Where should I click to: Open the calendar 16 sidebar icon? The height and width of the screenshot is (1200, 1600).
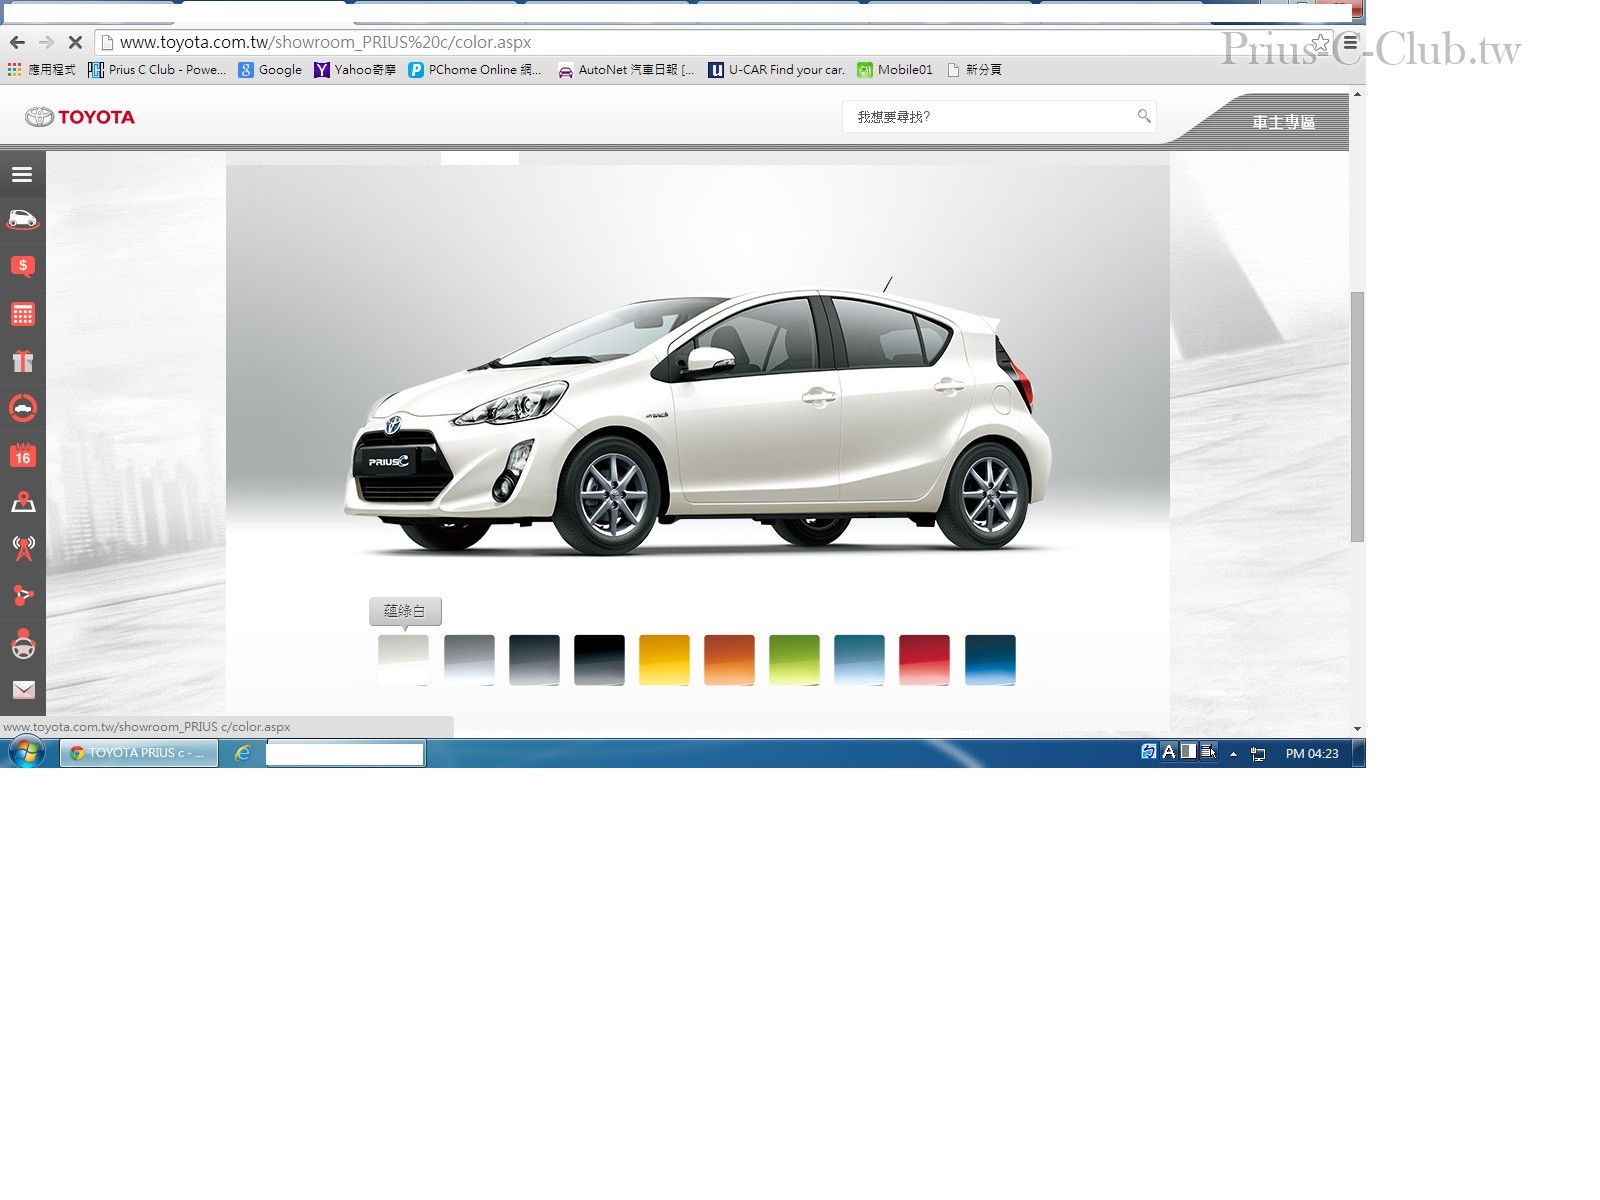22,456
